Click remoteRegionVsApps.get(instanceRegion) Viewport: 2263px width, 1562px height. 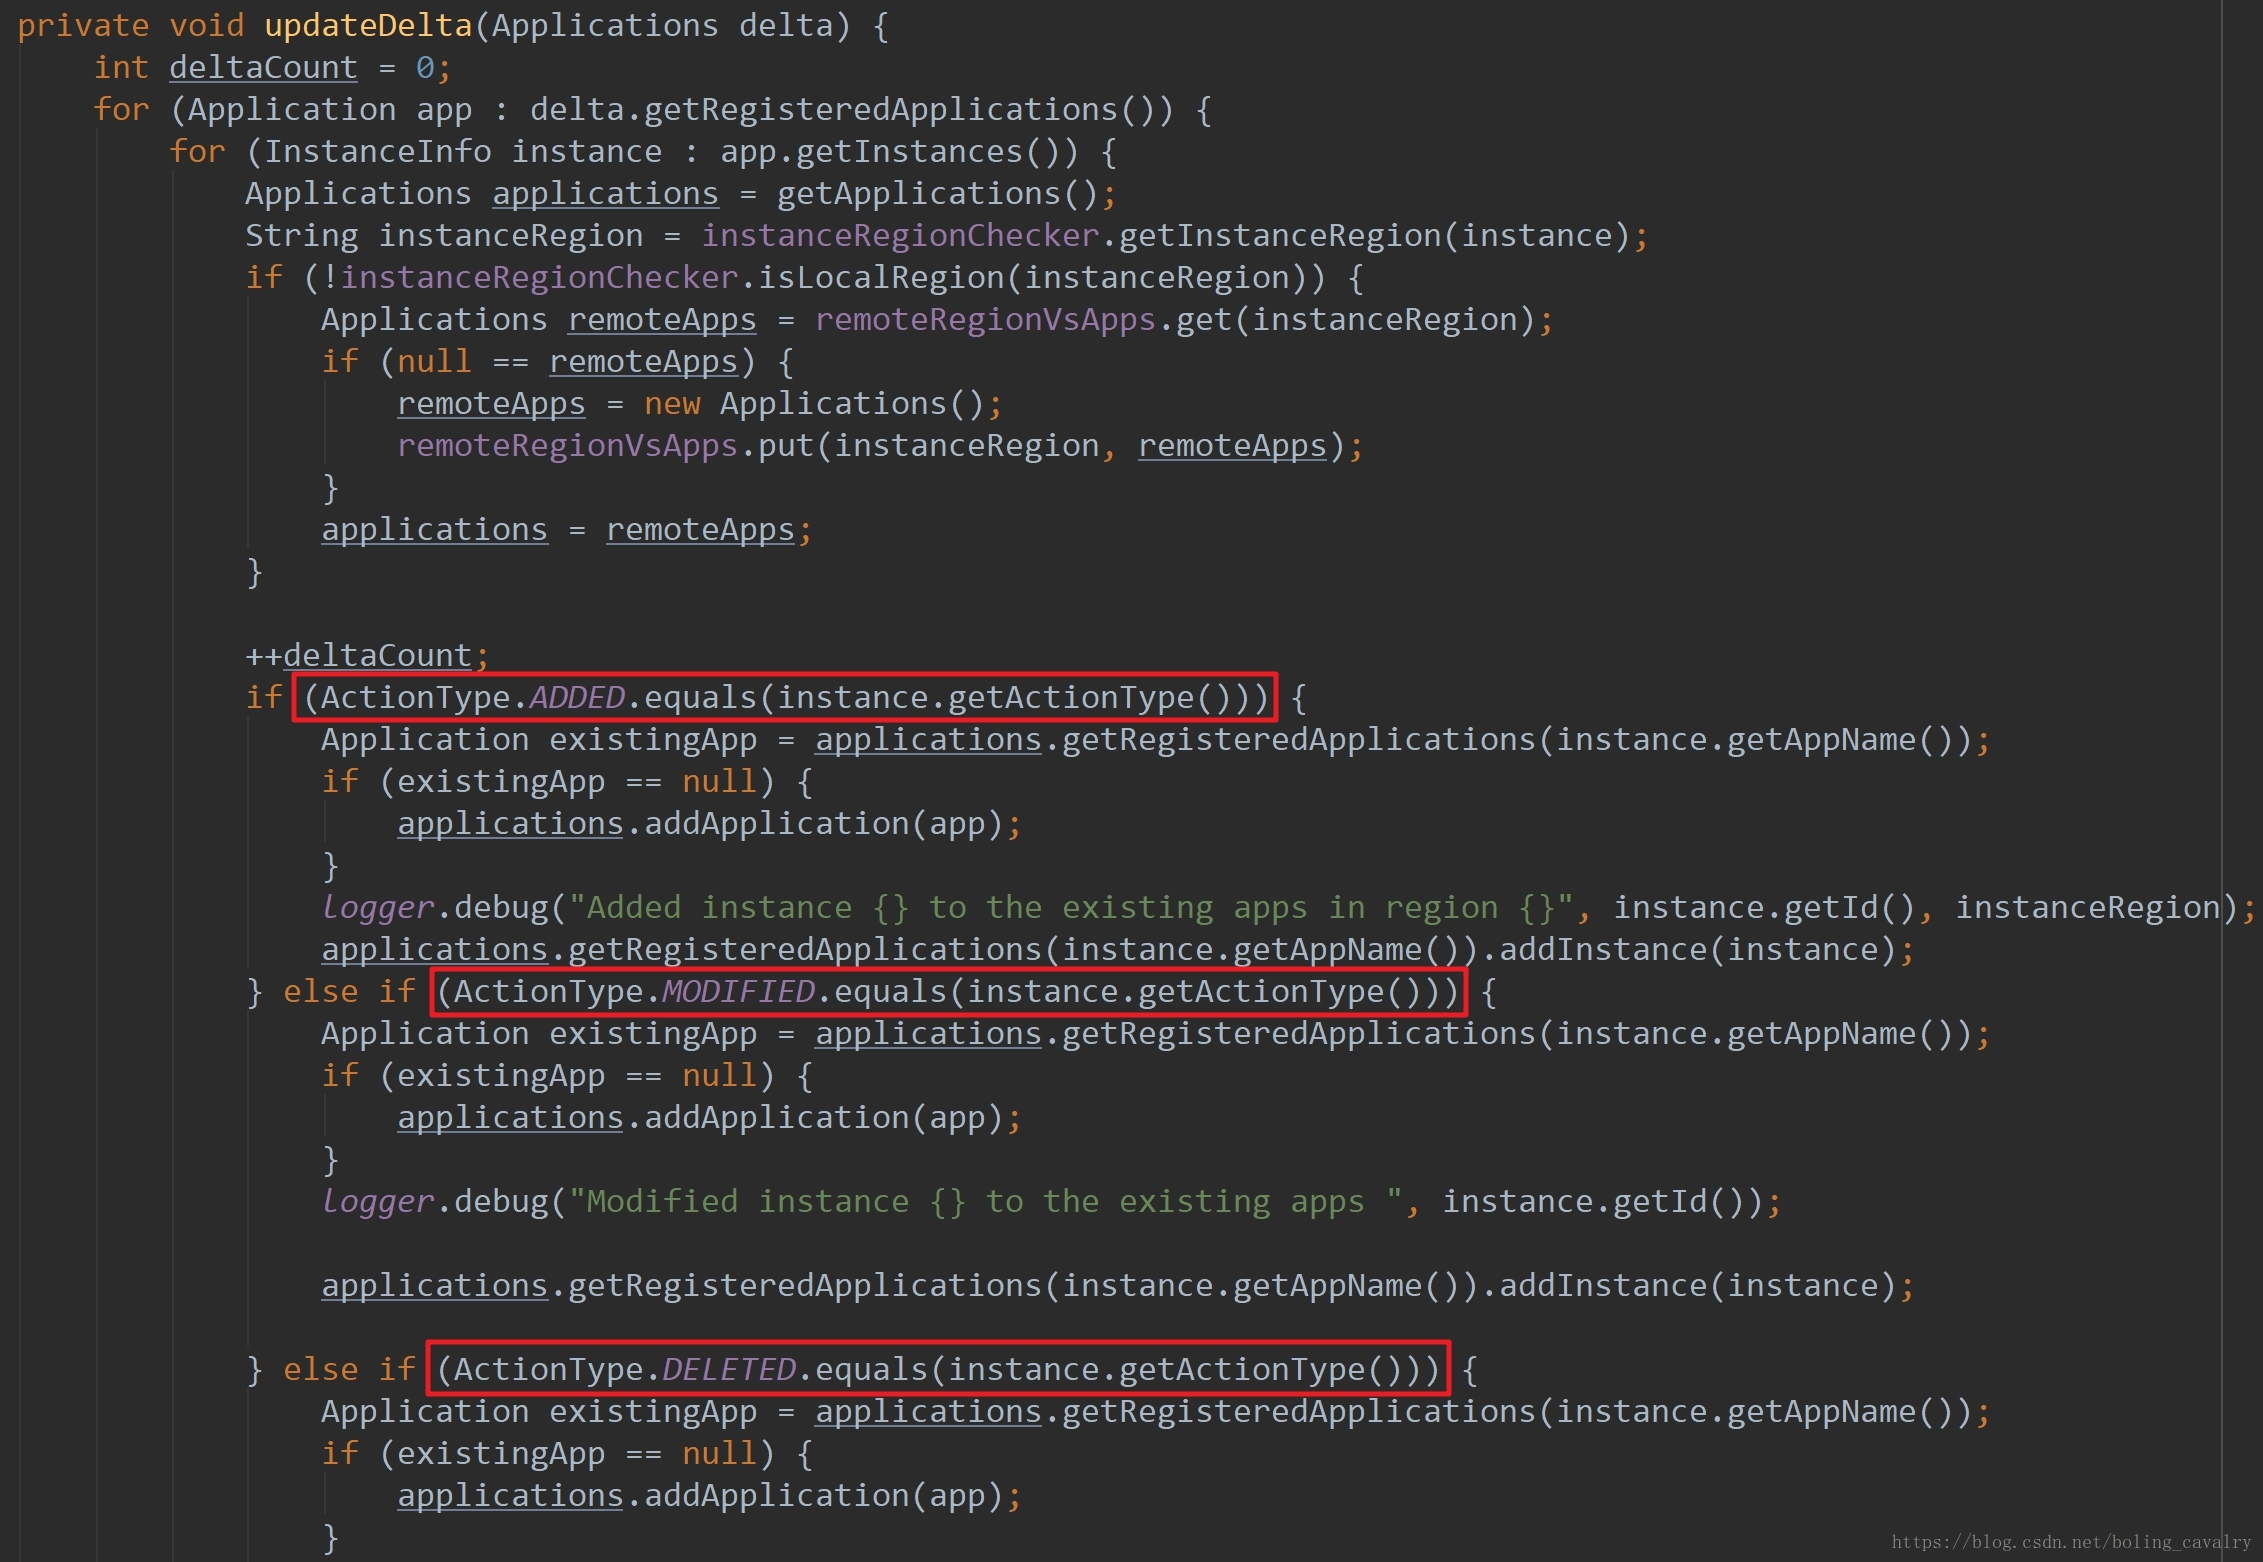1176,320
